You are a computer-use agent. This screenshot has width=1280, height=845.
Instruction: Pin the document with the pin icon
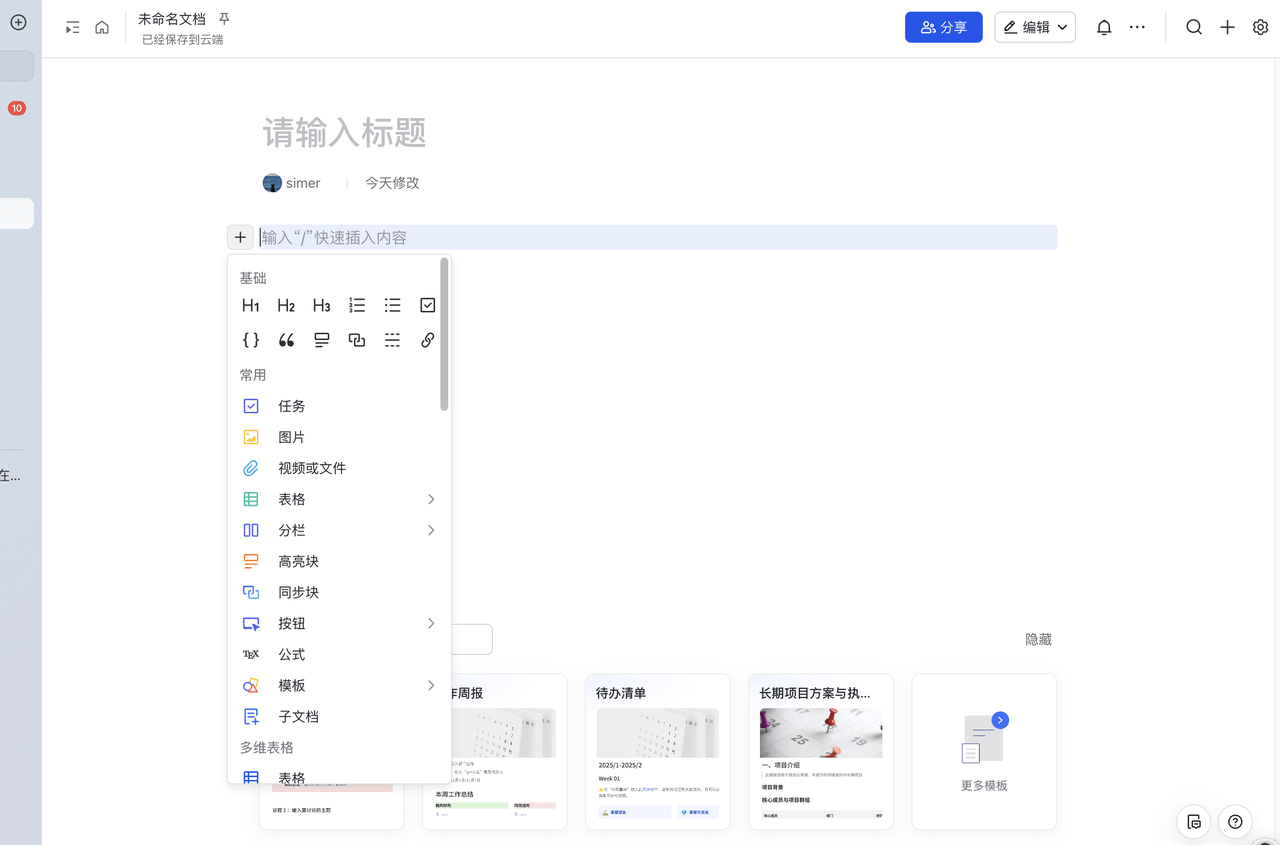click(224, 19)
